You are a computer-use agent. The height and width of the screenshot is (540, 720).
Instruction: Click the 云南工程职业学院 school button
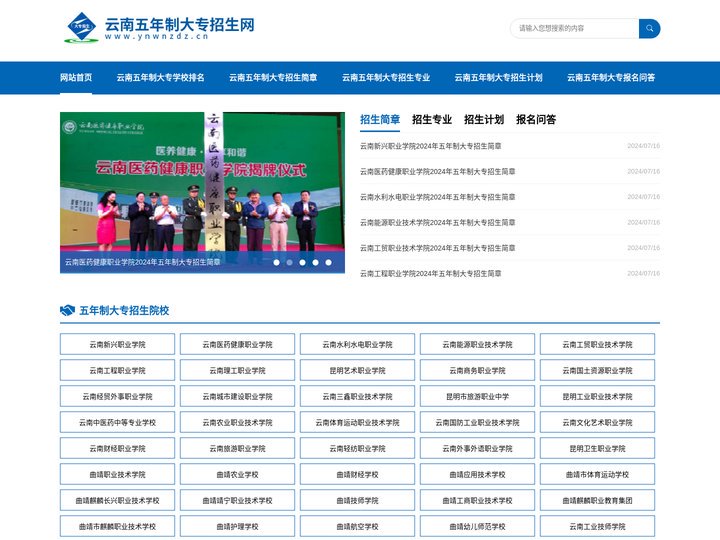click(x=118, y=370)
